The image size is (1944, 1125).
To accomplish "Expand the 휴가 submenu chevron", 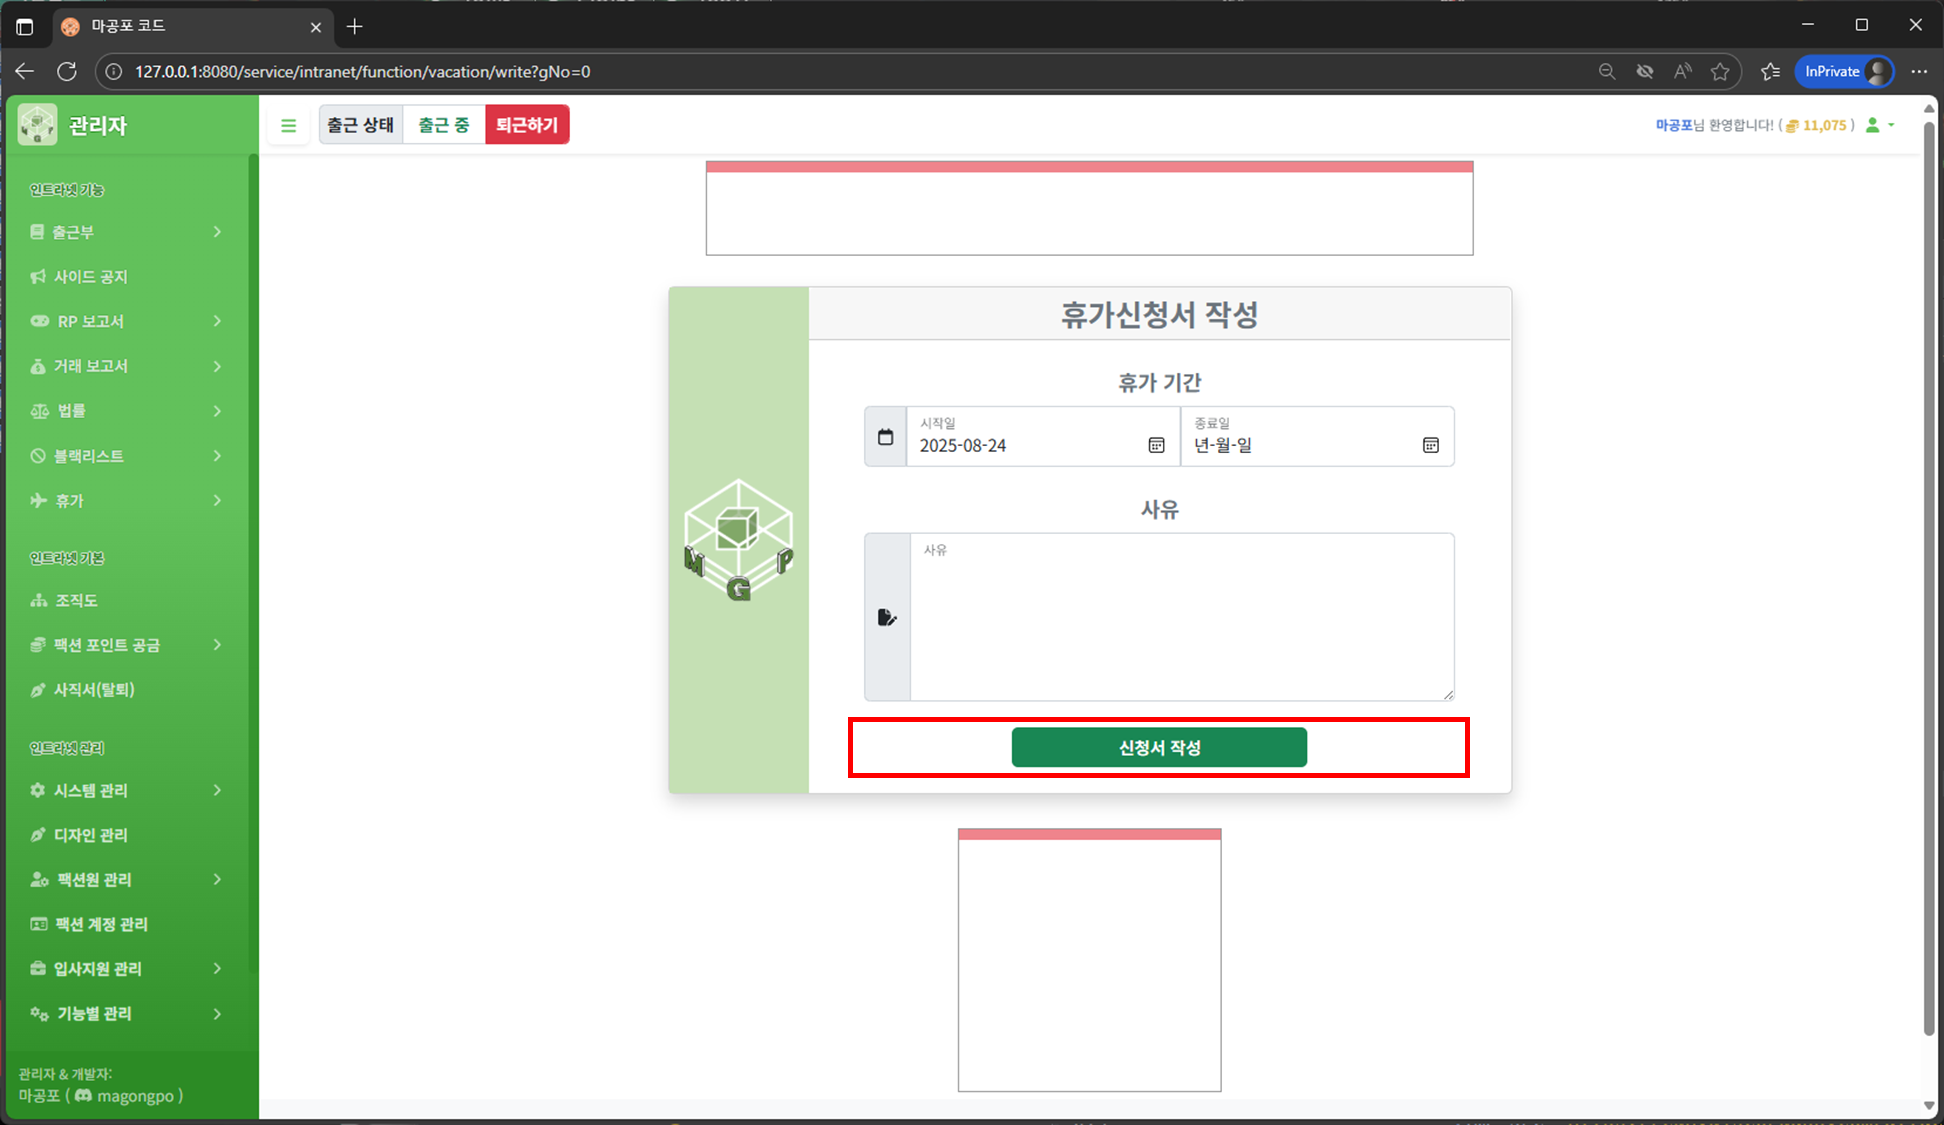I will (x=217, y=500).
